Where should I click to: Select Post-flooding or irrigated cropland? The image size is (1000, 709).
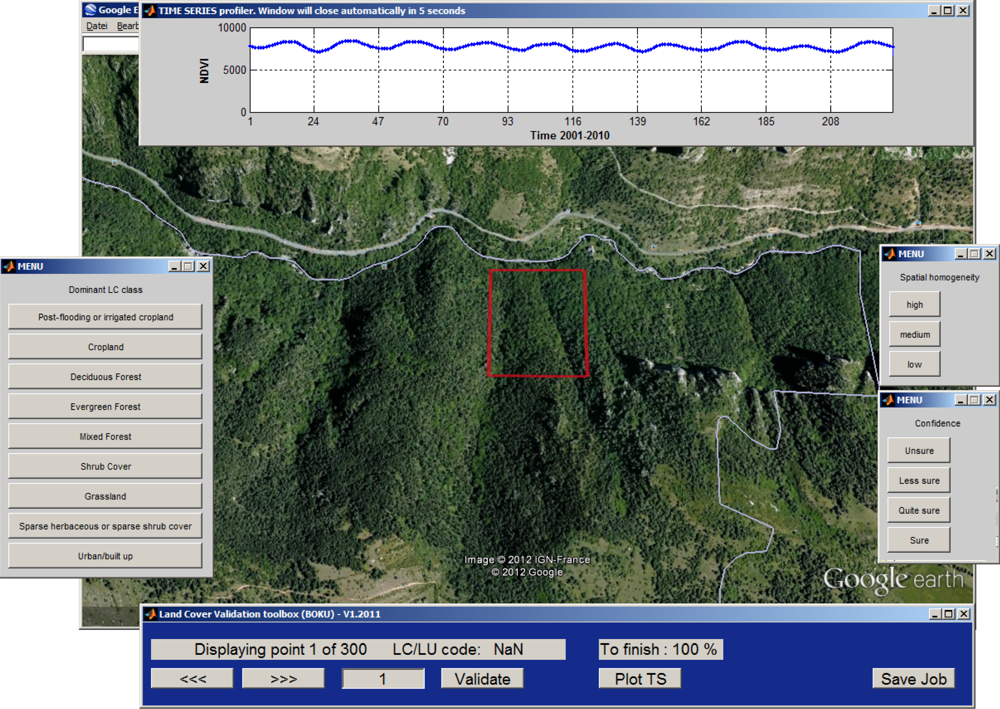click(105, 317)
